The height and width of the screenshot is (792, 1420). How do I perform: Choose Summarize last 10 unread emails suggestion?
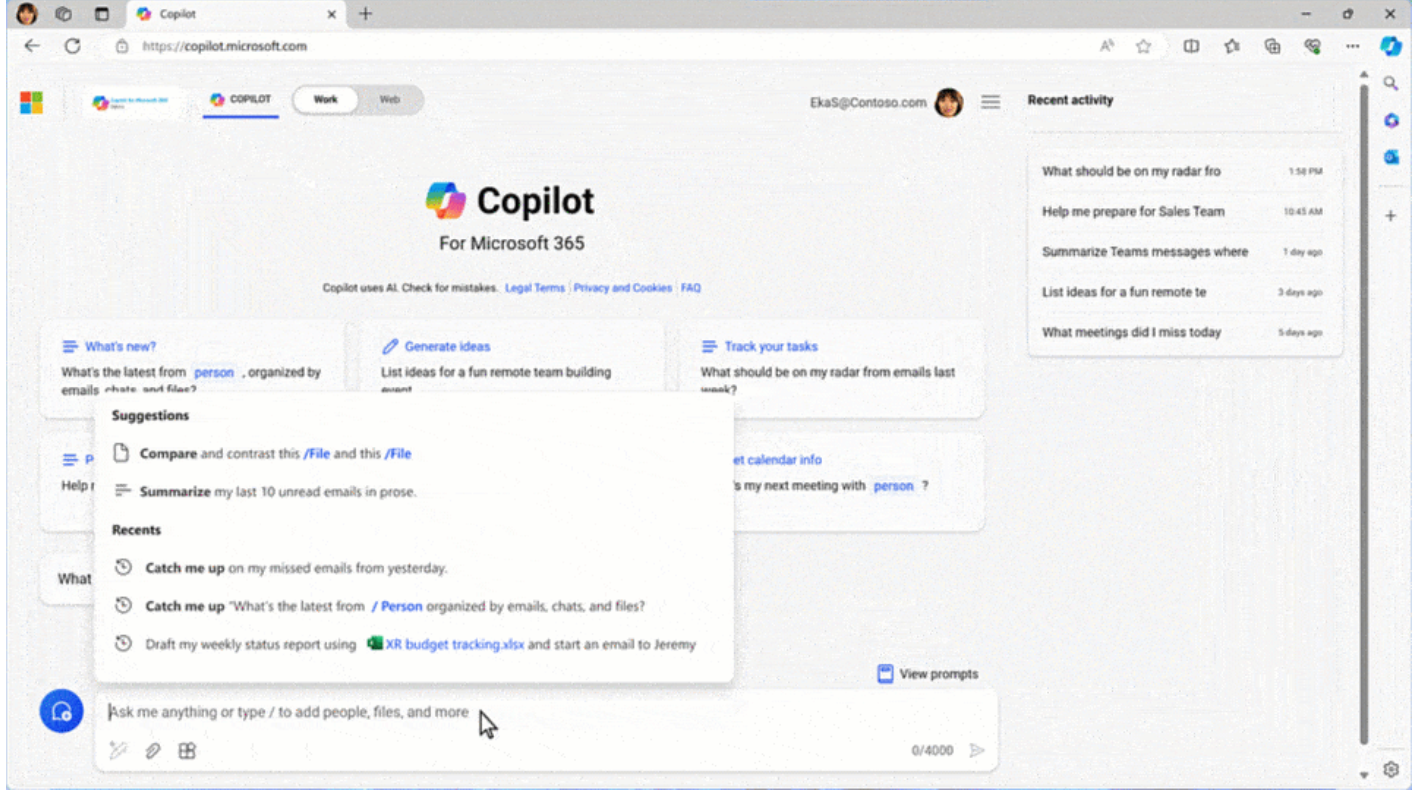pyautogui.click(x=413, y=492)
